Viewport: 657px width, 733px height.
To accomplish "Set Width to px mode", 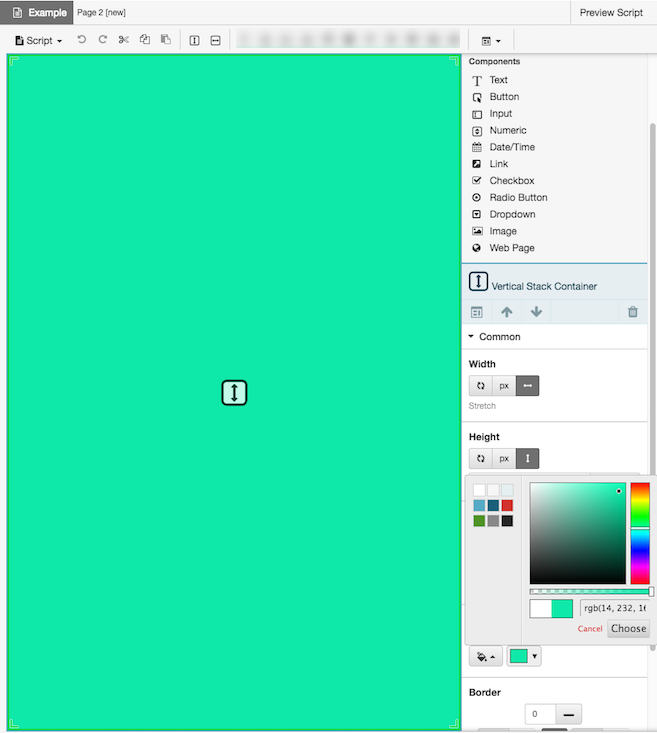I will pyautogui.click(x=504, y=386).
